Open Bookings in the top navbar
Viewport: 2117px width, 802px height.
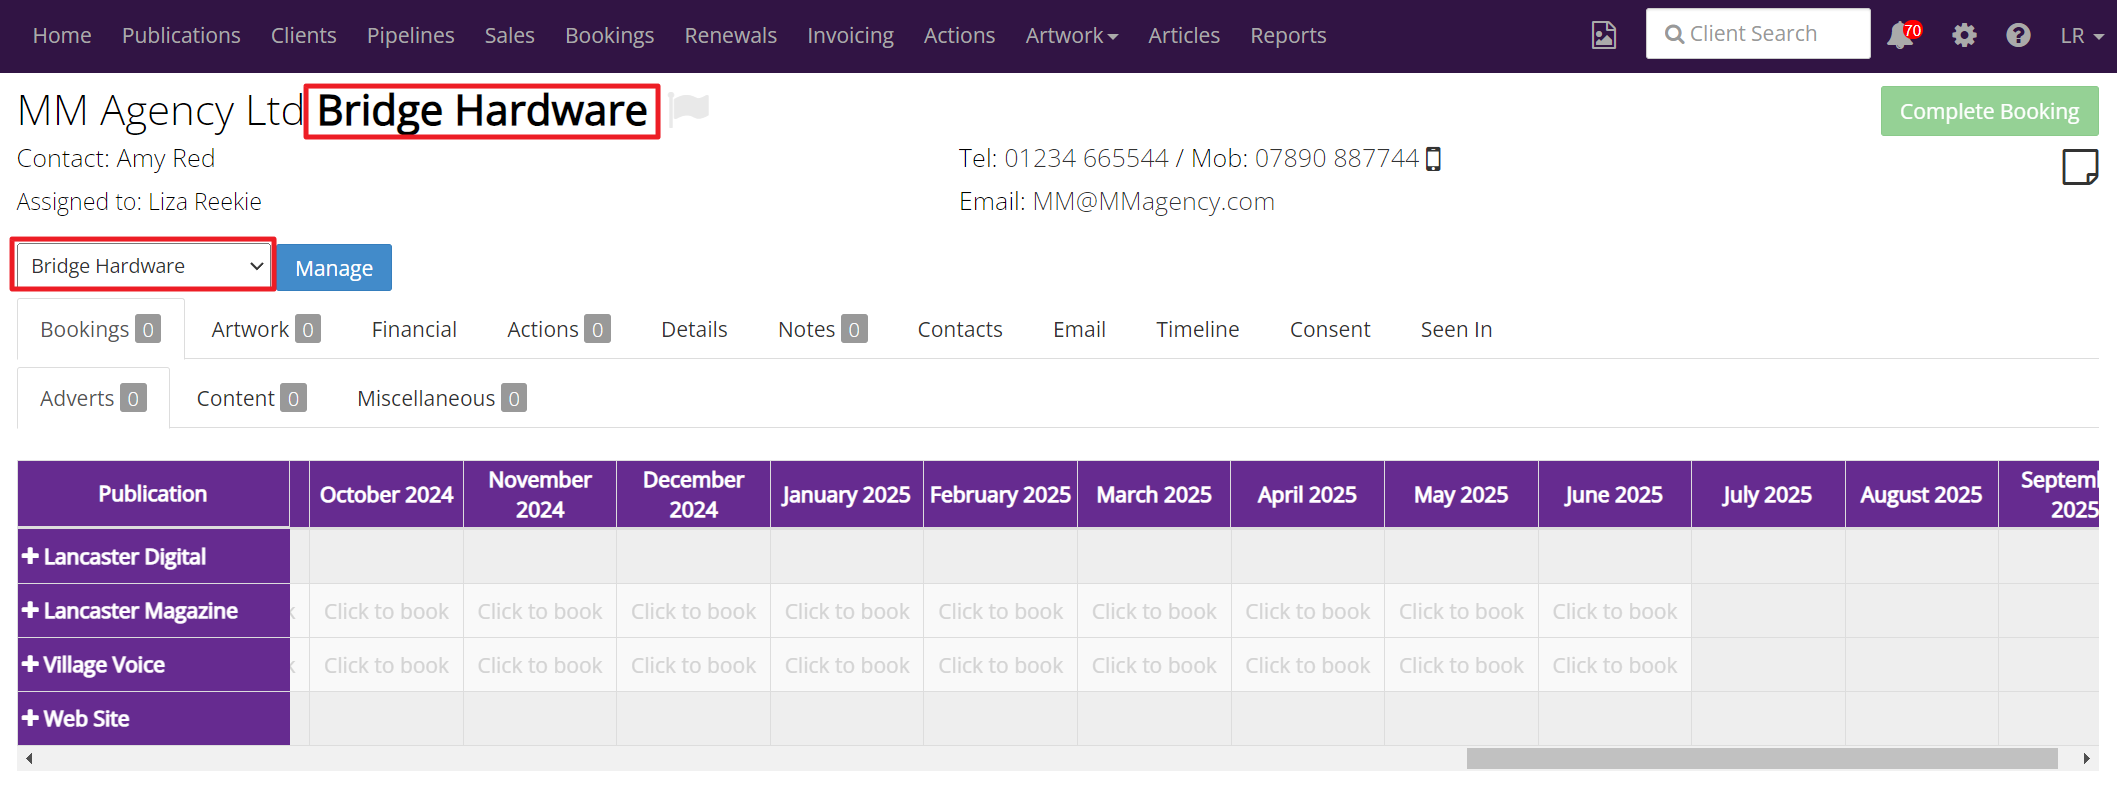click(x=609, y=35)
